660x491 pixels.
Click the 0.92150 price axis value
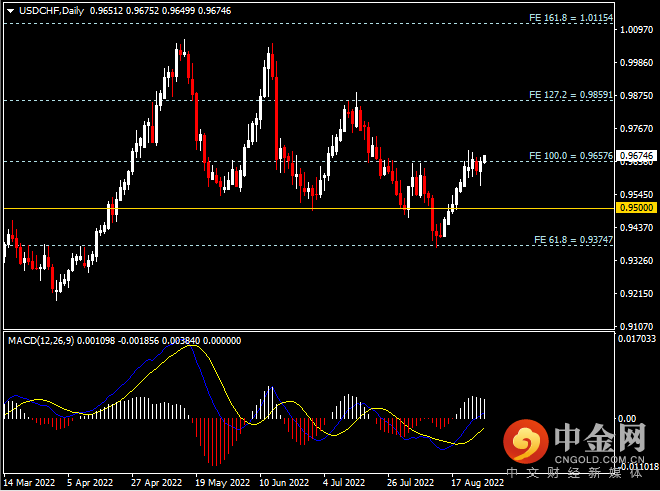coord(636,294)
